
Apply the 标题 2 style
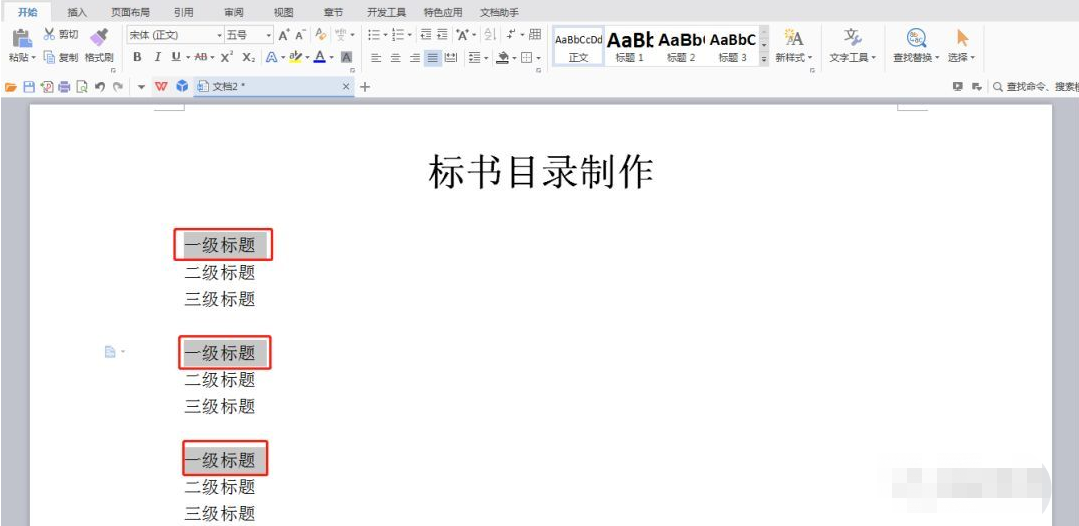pyautogui.click(x=681, y=47)
